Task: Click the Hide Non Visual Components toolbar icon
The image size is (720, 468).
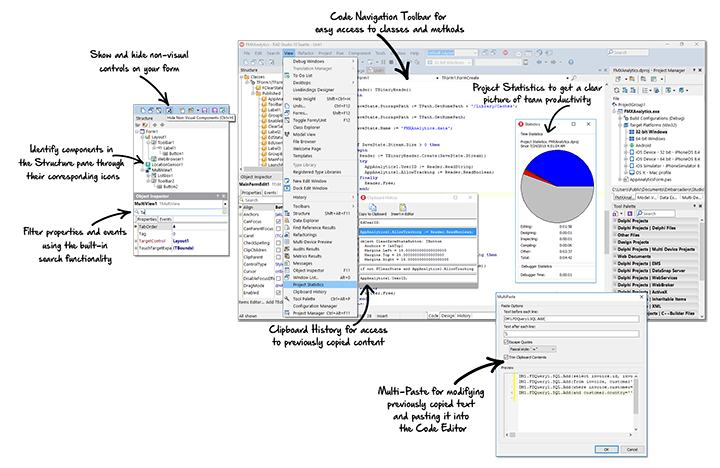Action: tap(169, 110)
